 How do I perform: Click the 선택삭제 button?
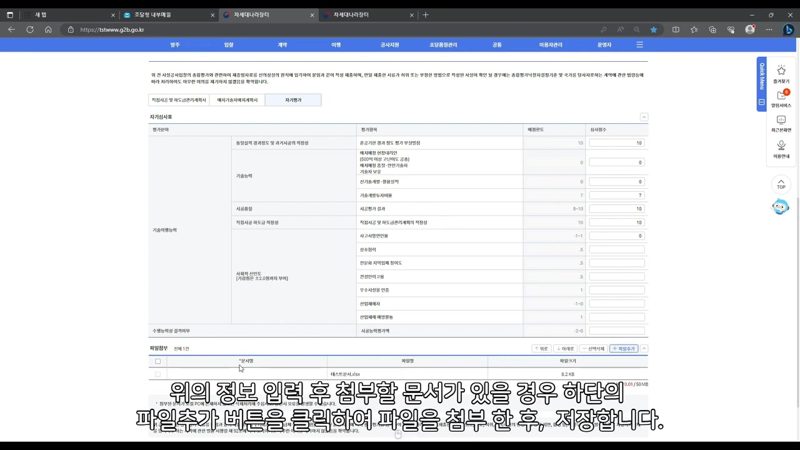pyautogui.click(x=593, y=348)
